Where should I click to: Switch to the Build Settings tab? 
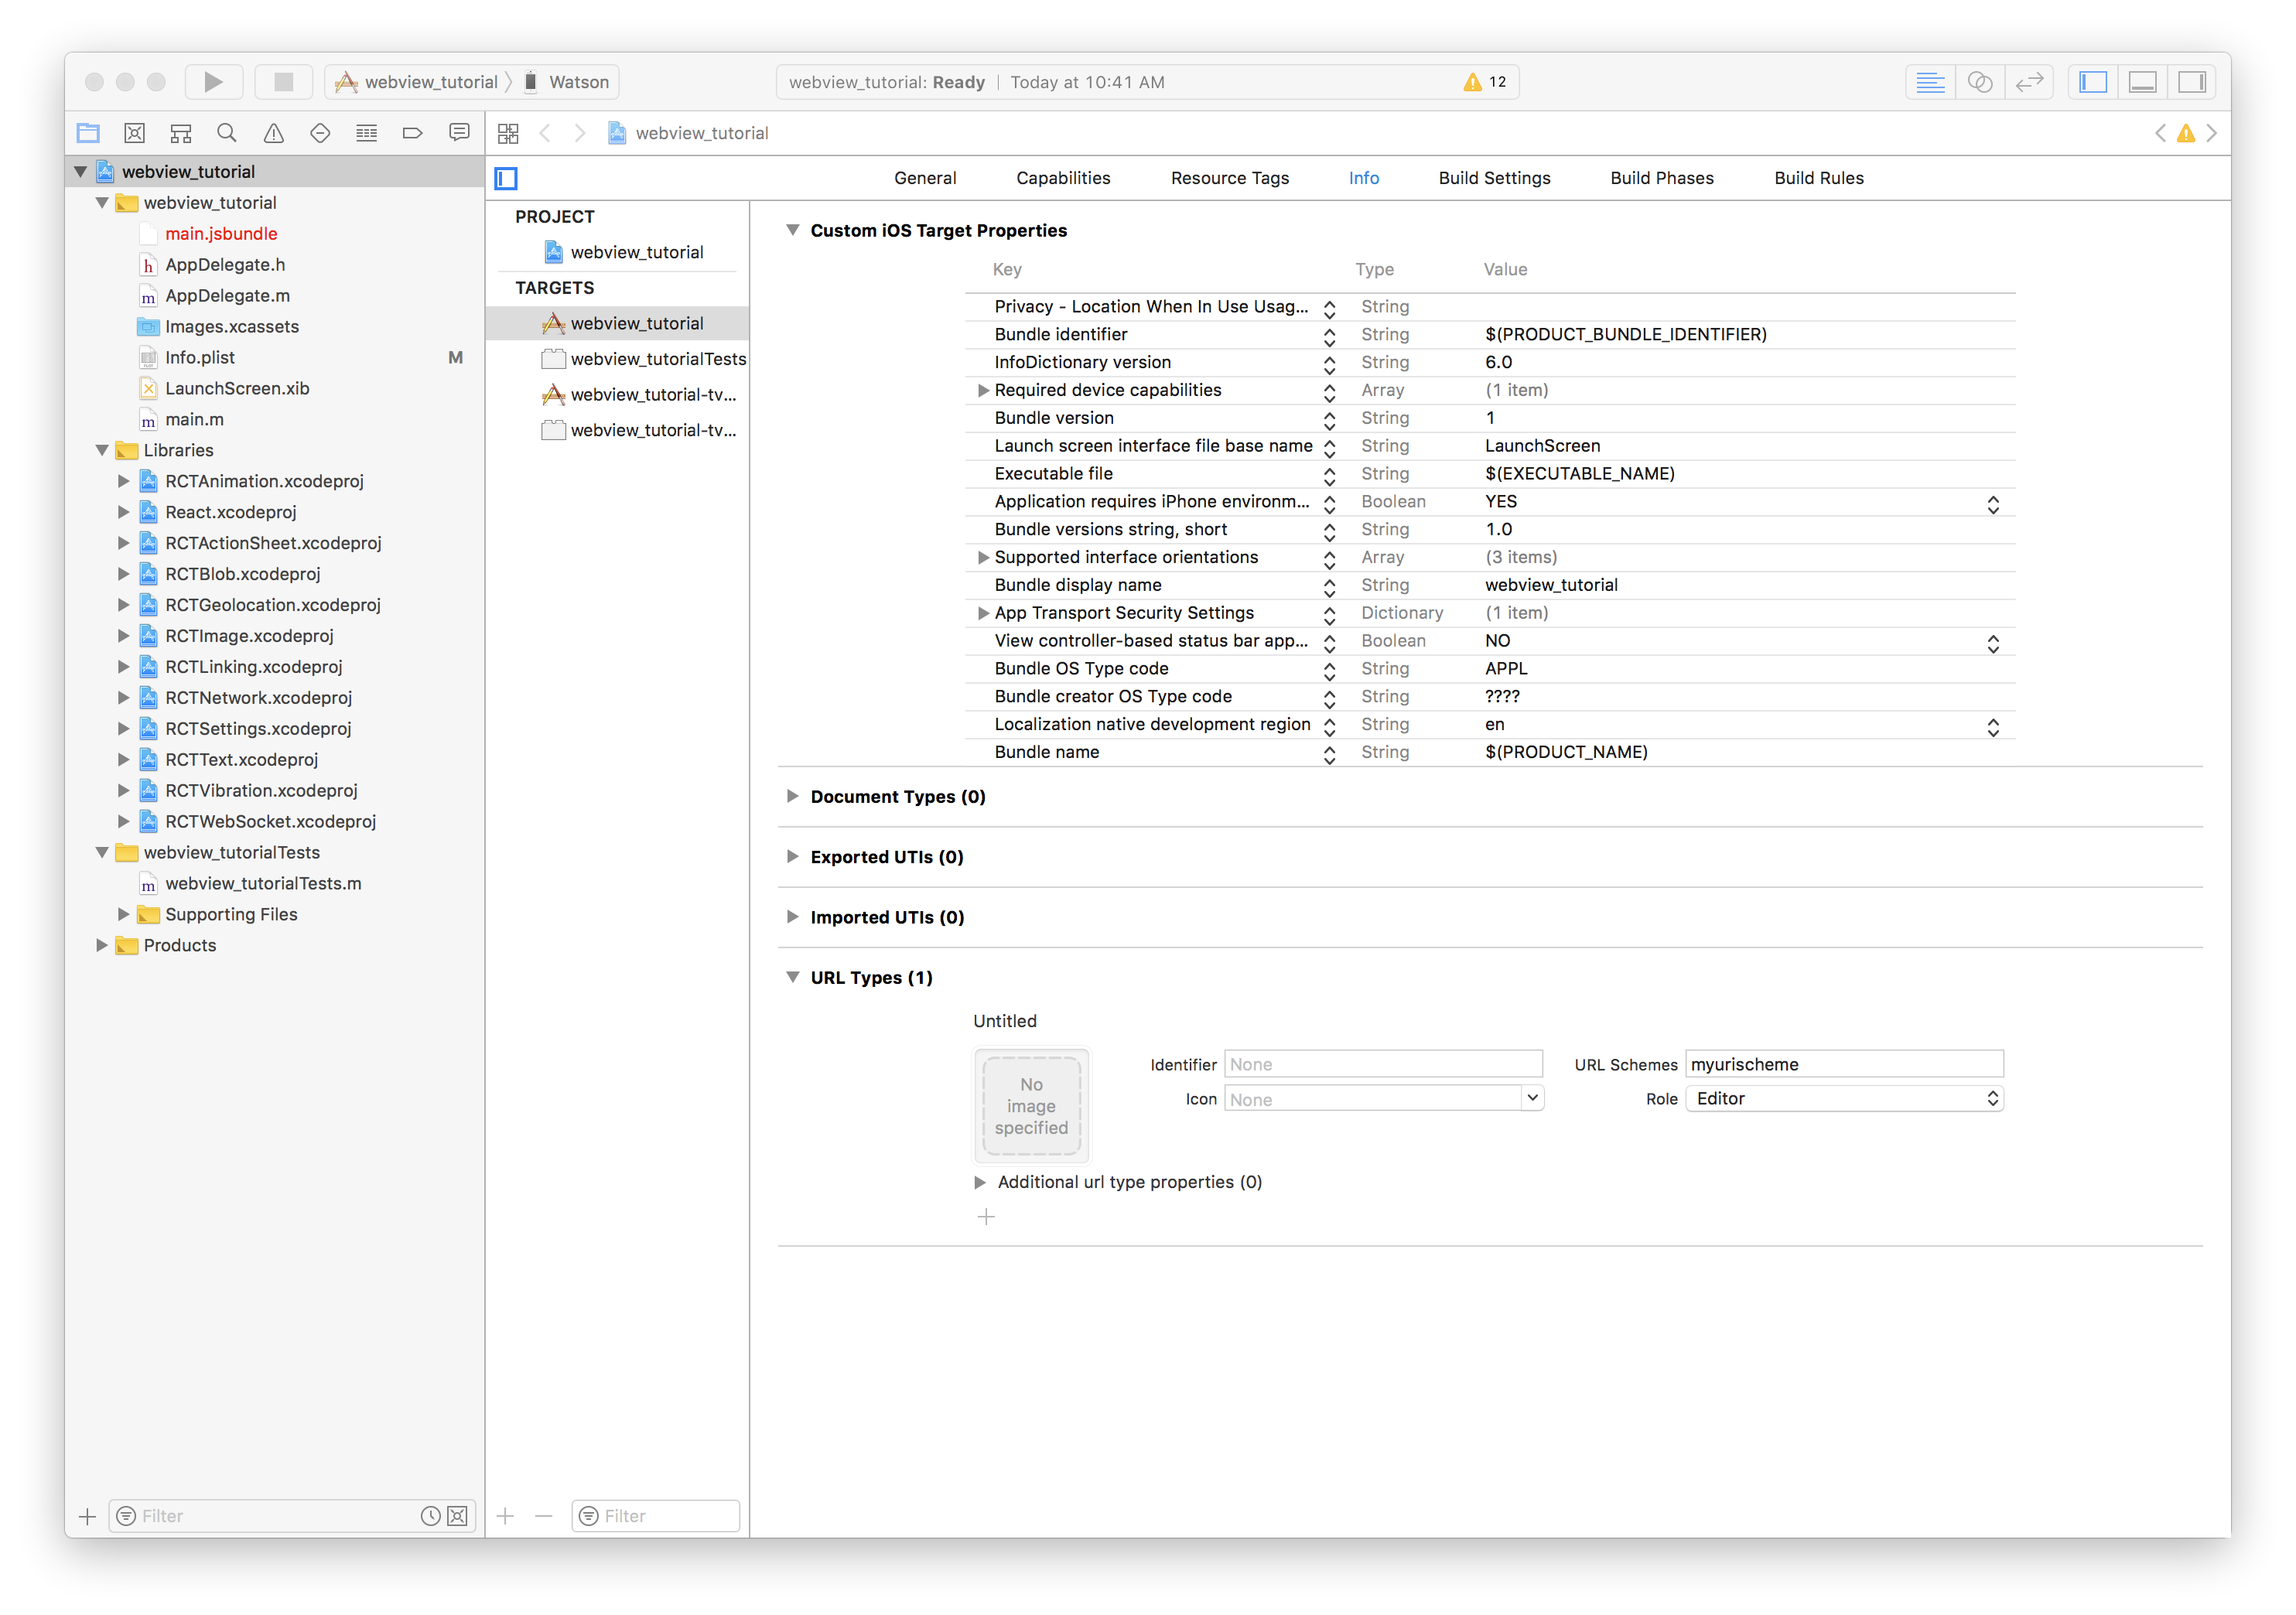tap(1494, 178)
